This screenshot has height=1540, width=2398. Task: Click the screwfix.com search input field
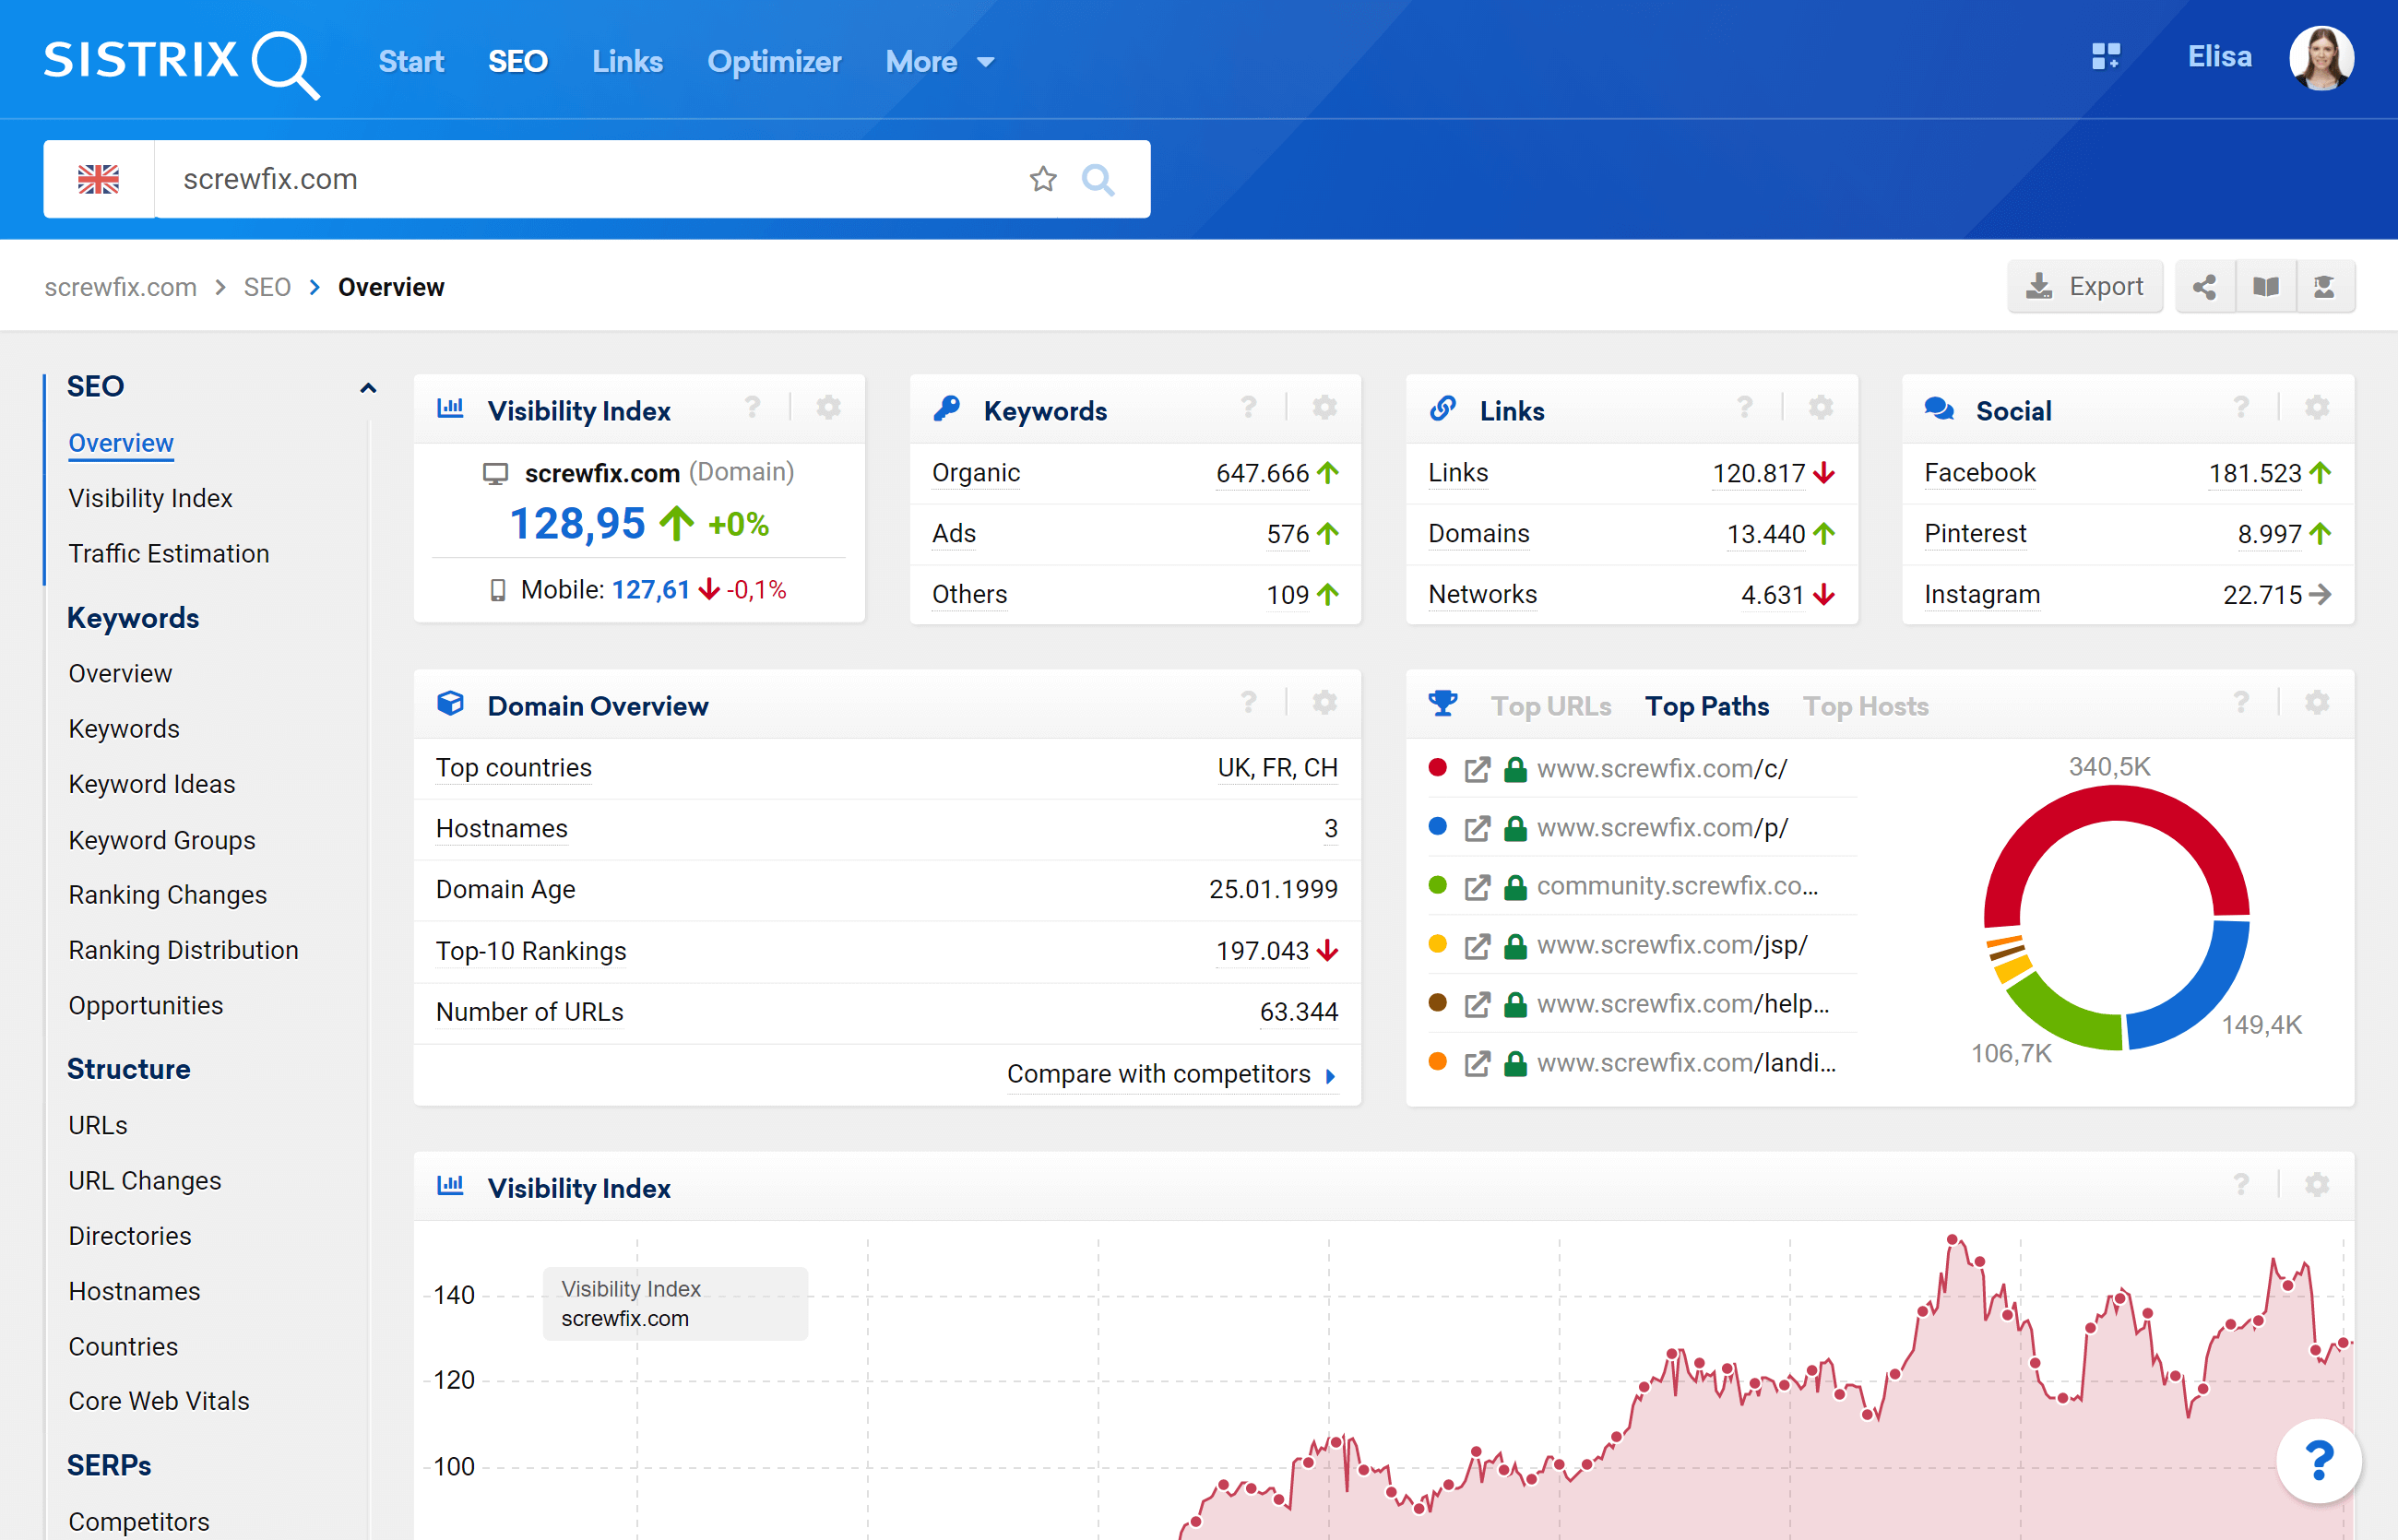point(590,179)
